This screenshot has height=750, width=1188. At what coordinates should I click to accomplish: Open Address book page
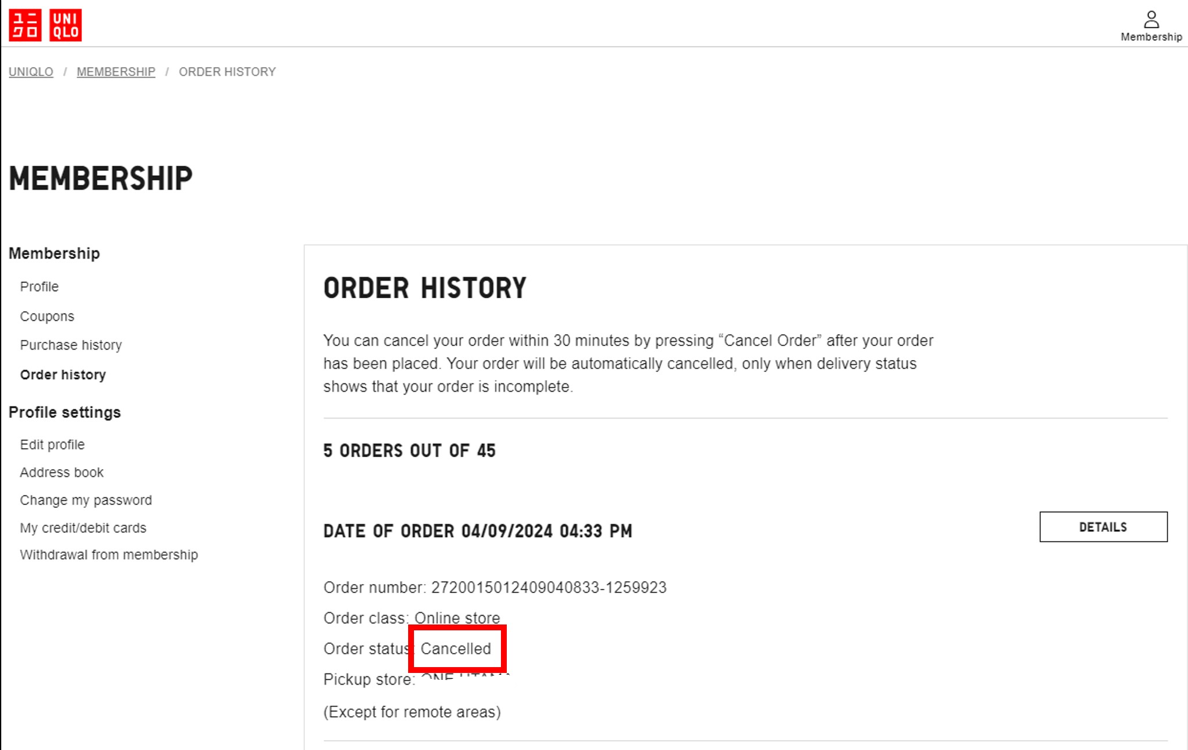(x=62, y=472)
